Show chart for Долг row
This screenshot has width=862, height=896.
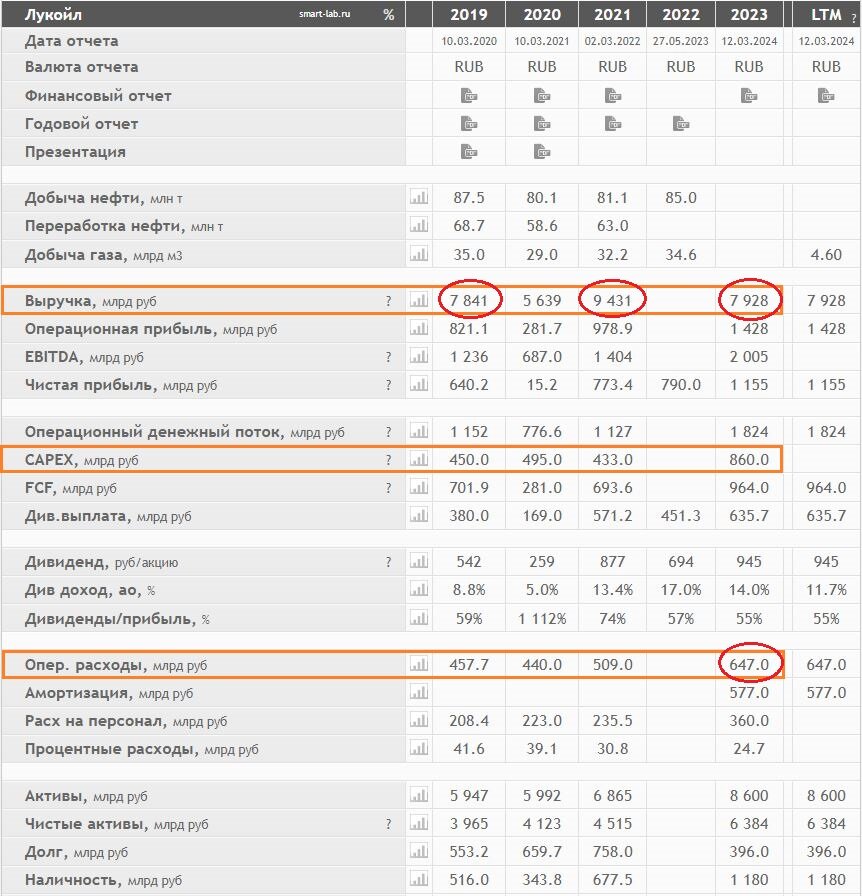[419, 851]
